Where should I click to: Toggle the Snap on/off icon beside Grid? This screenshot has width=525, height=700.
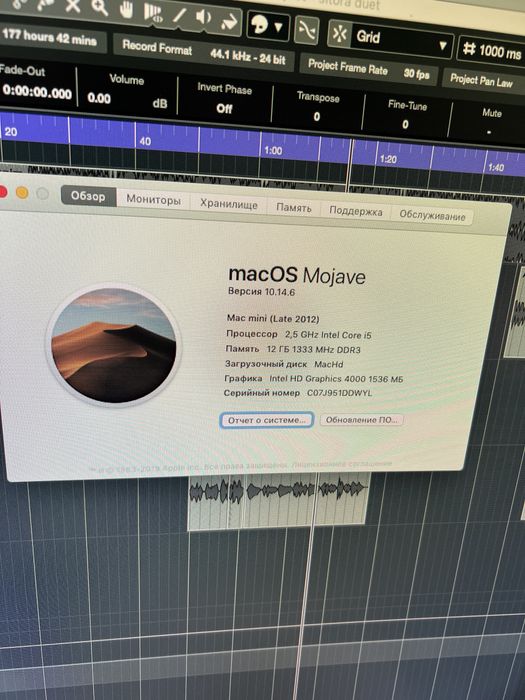(340, 34)
